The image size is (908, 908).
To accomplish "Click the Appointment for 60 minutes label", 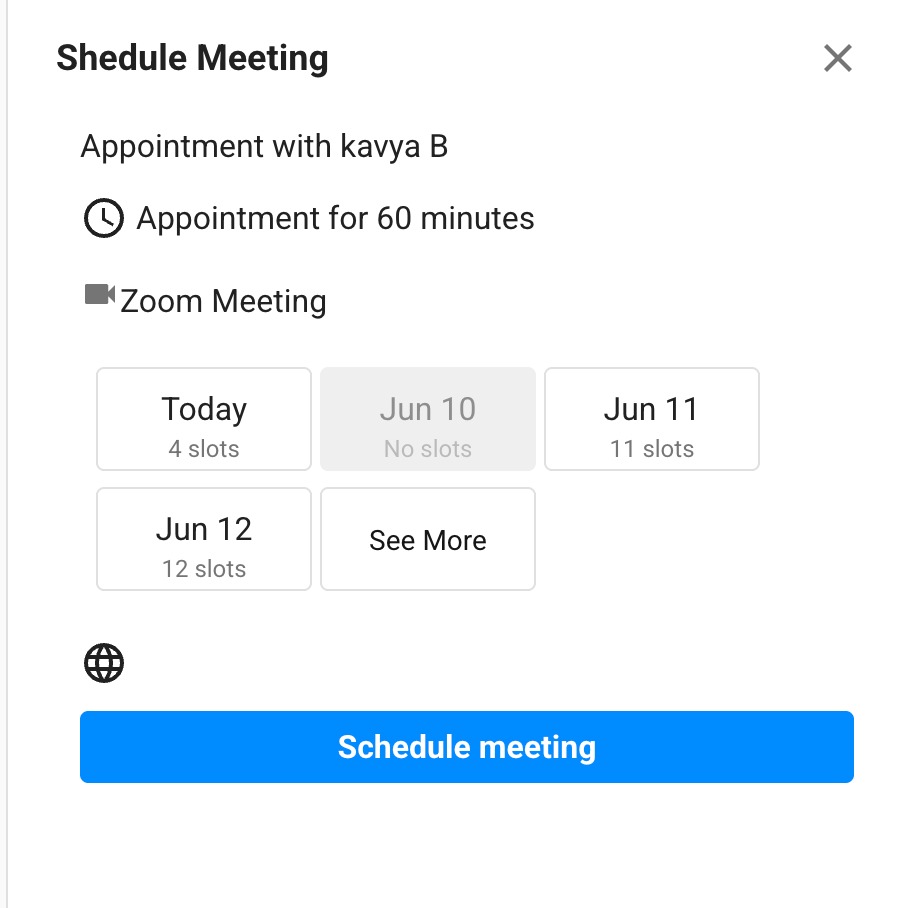I will pos(335,218).
